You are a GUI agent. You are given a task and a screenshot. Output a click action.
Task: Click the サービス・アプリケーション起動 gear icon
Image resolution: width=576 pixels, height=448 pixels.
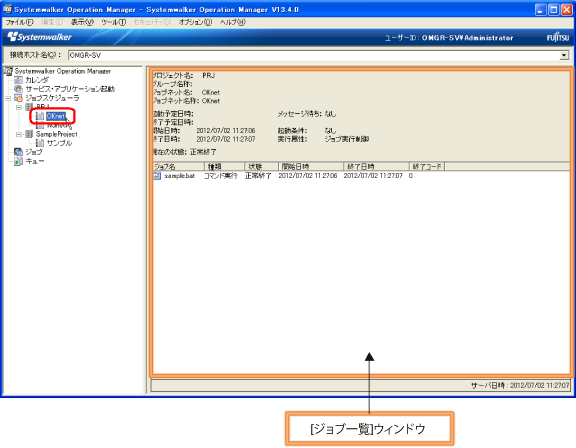[18, 89]
